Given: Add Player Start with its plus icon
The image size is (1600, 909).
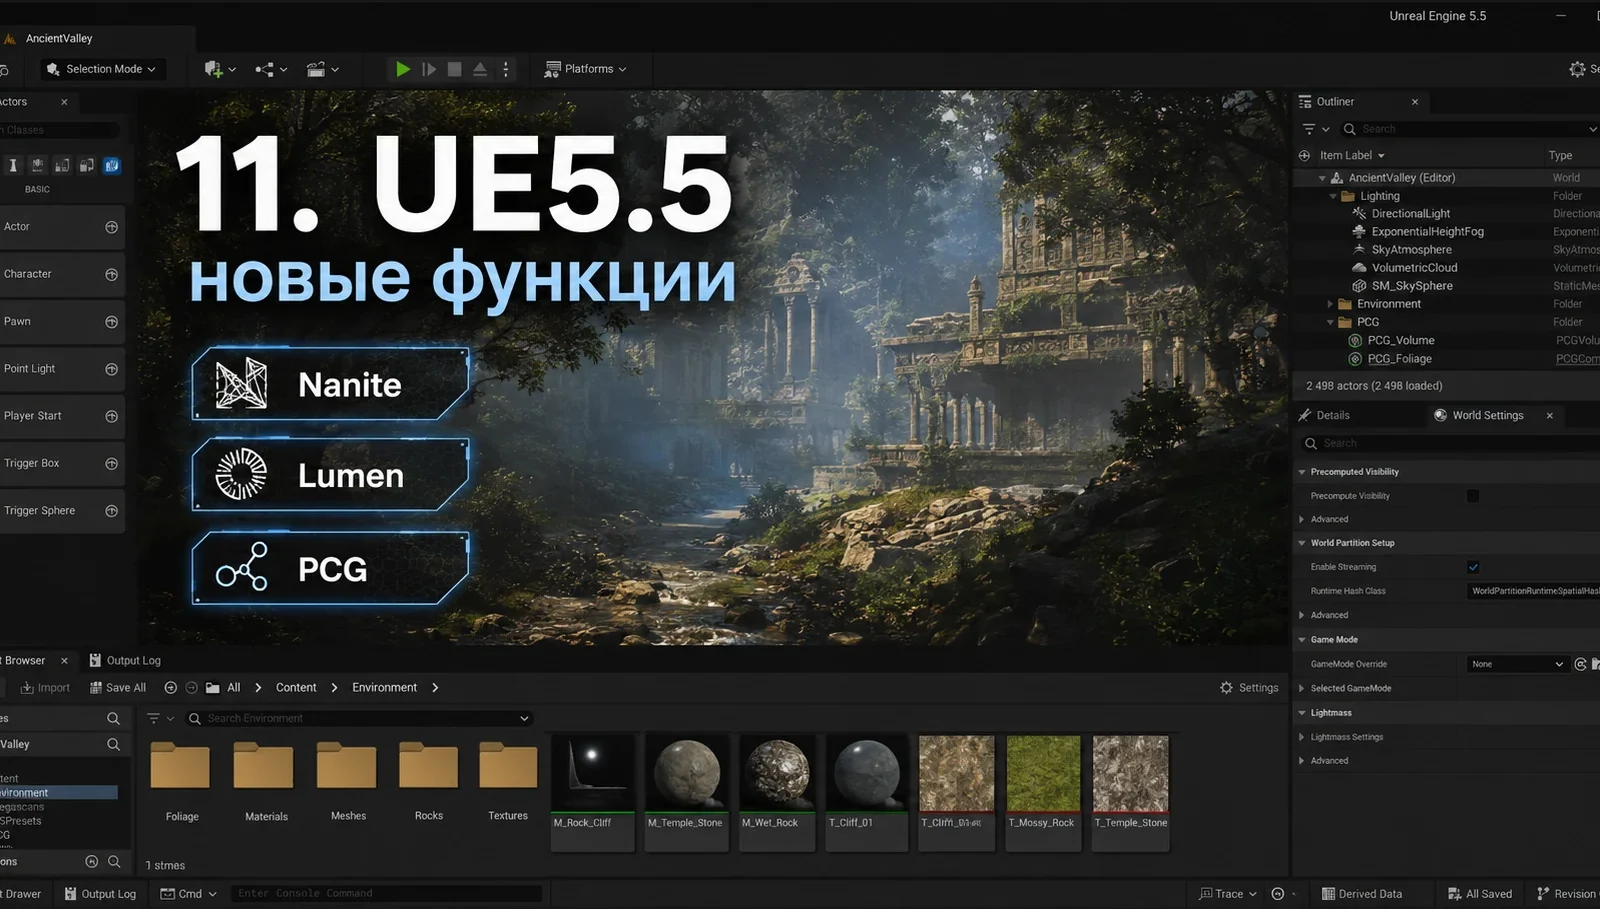Looking at the screenshot, I should (111, 416).
